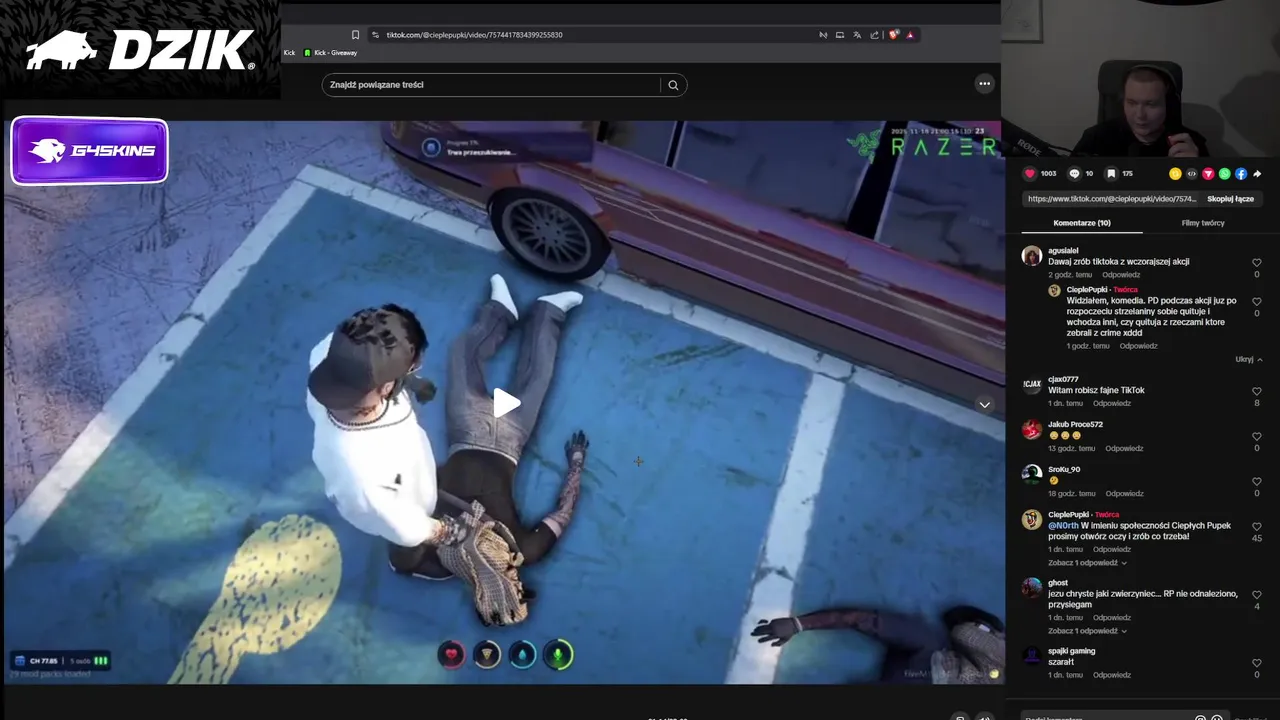
Task: Open site settings icon in address bar
Action: [375, 35]
